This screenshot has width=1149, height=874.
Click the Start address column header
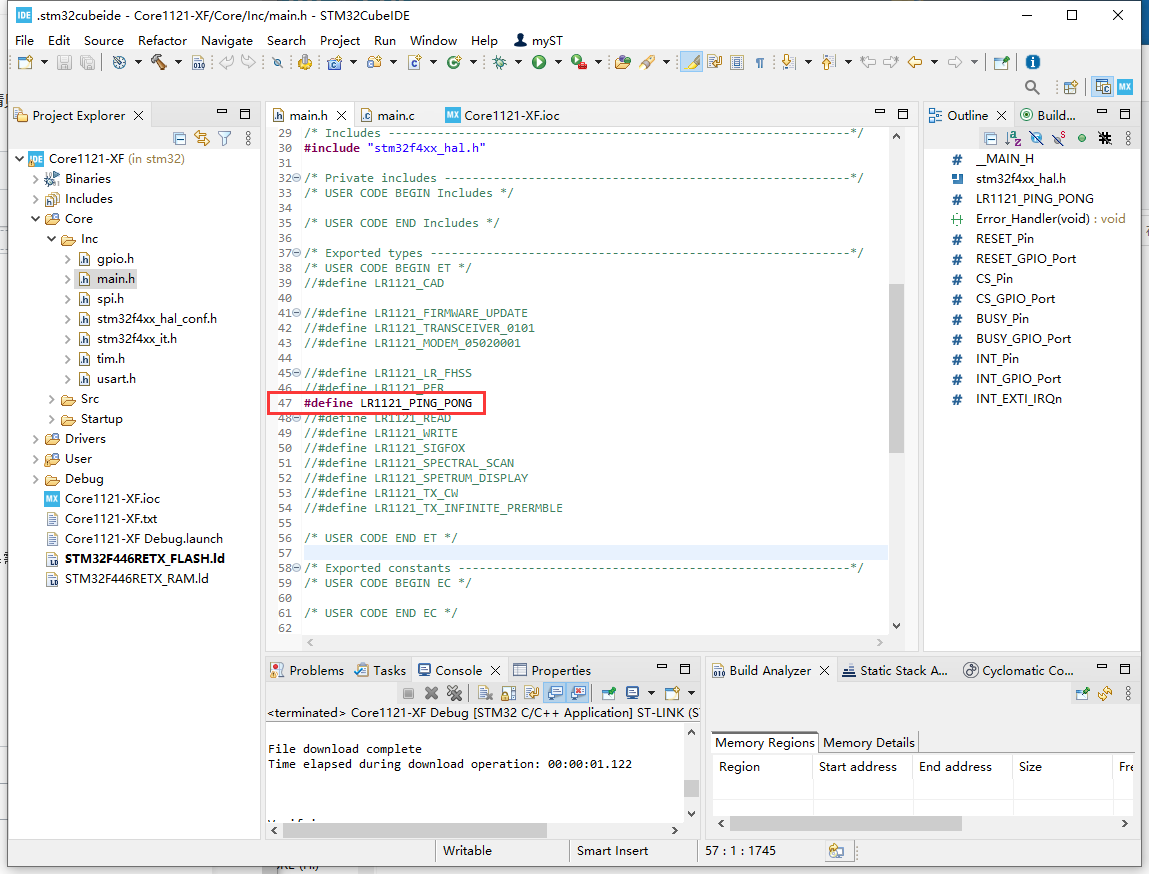point(857,766)
